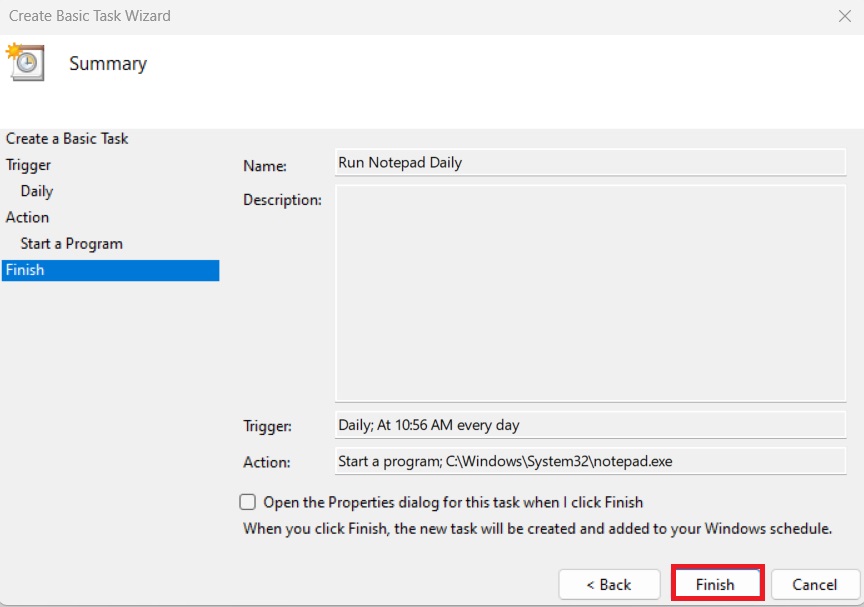Select Start a Program sub-step
Screen dimensions: 864x607
(71, 244)
